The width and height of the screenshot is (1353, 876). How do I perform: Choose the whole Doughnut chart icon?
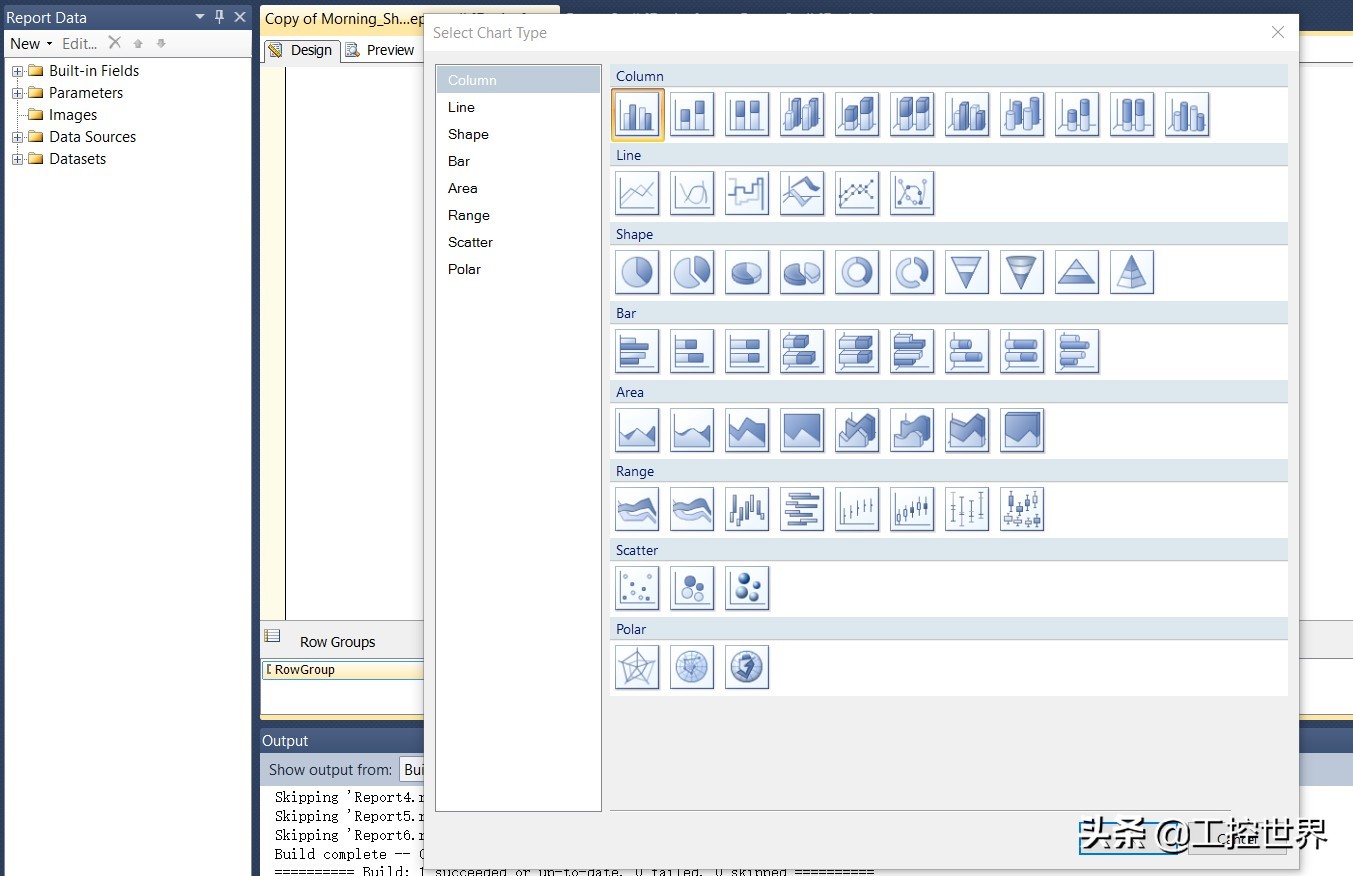point(857,272)
